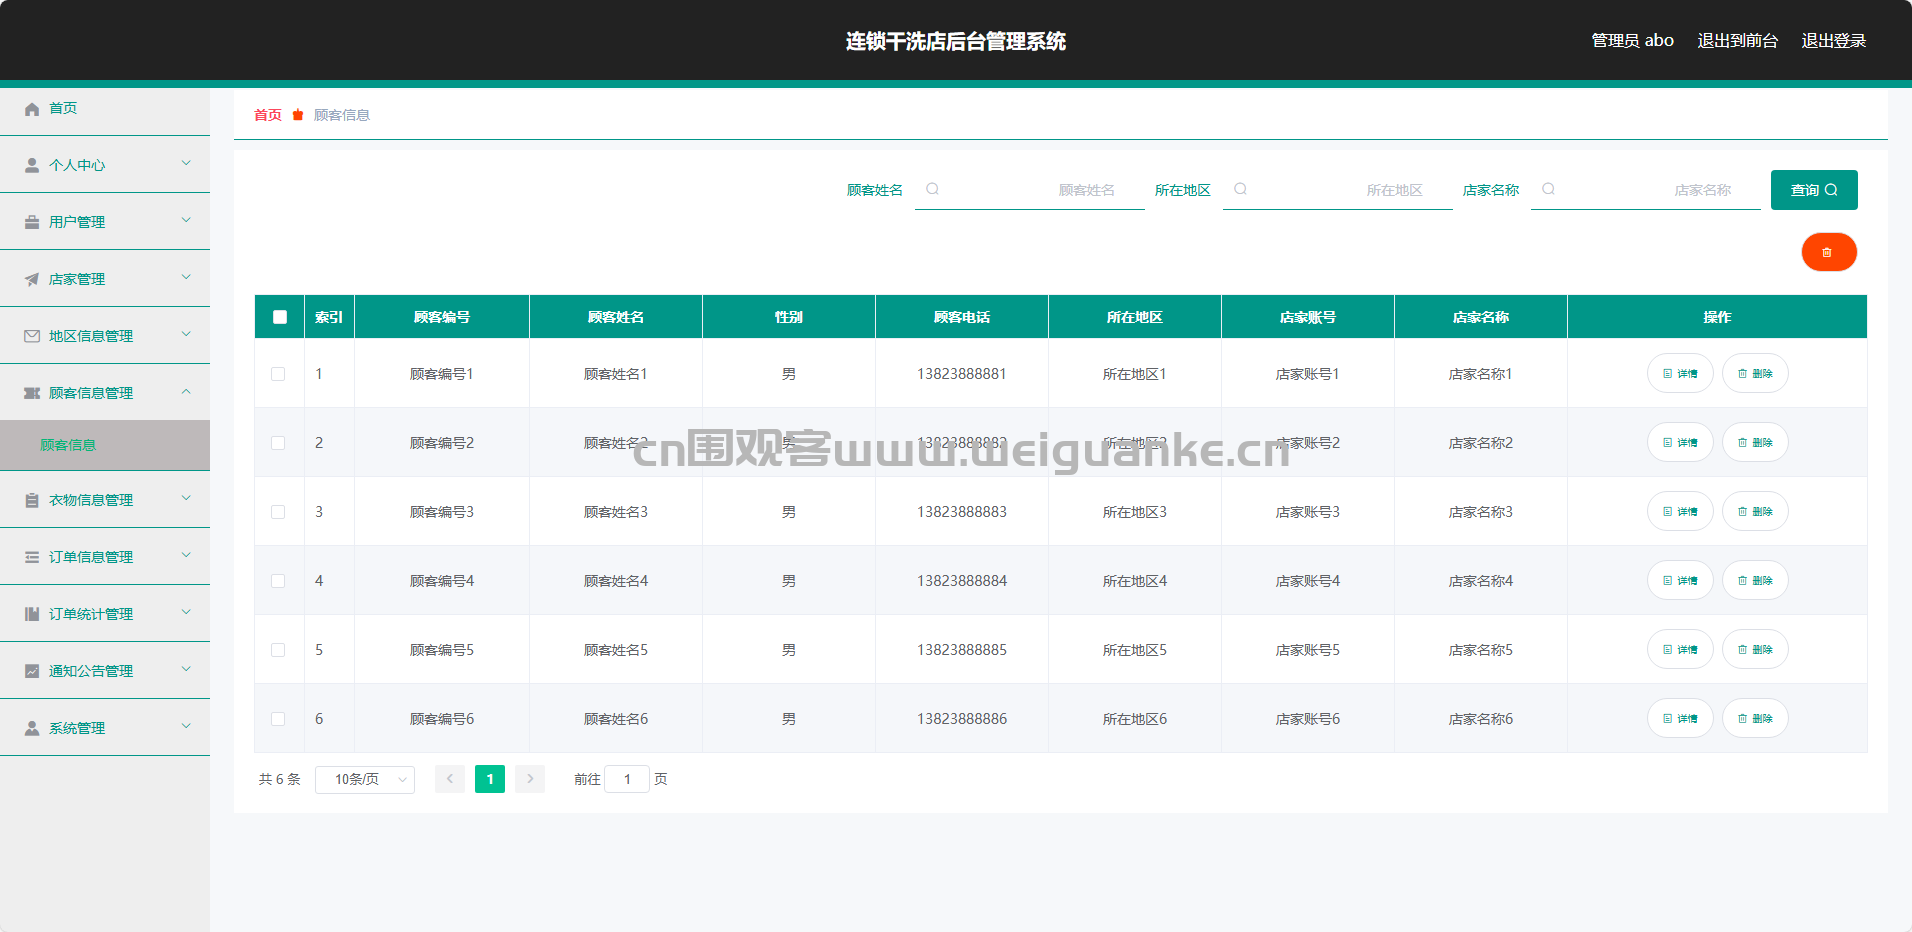Click the 首页 breadcrumb link

(268, 115)
